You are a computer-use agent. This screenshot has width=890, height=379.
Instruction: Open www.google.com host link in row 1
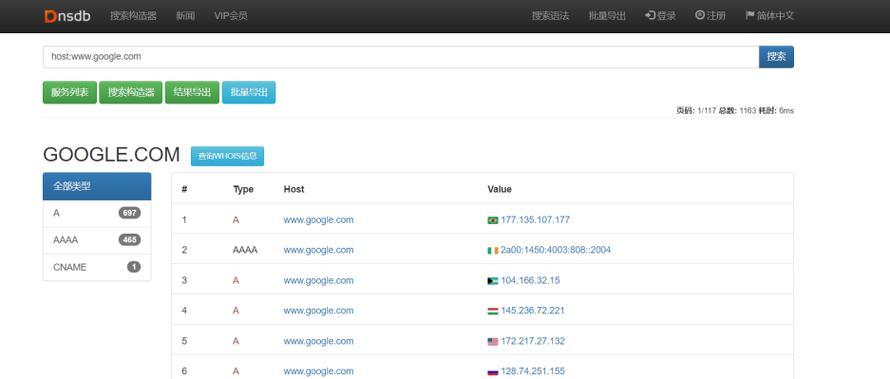click(x=318, y=220)
